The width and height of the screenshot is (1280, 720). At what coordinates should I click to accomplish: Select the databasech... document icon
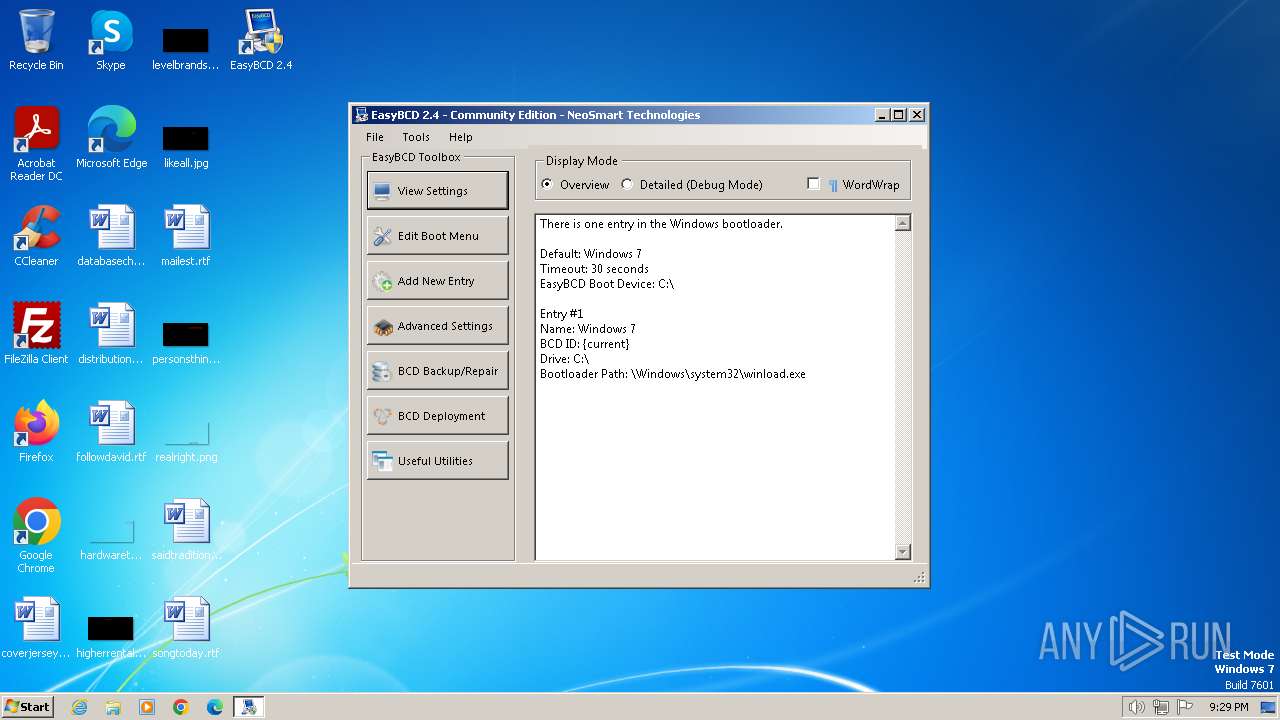pyautogui.click(x=111, y=236)
